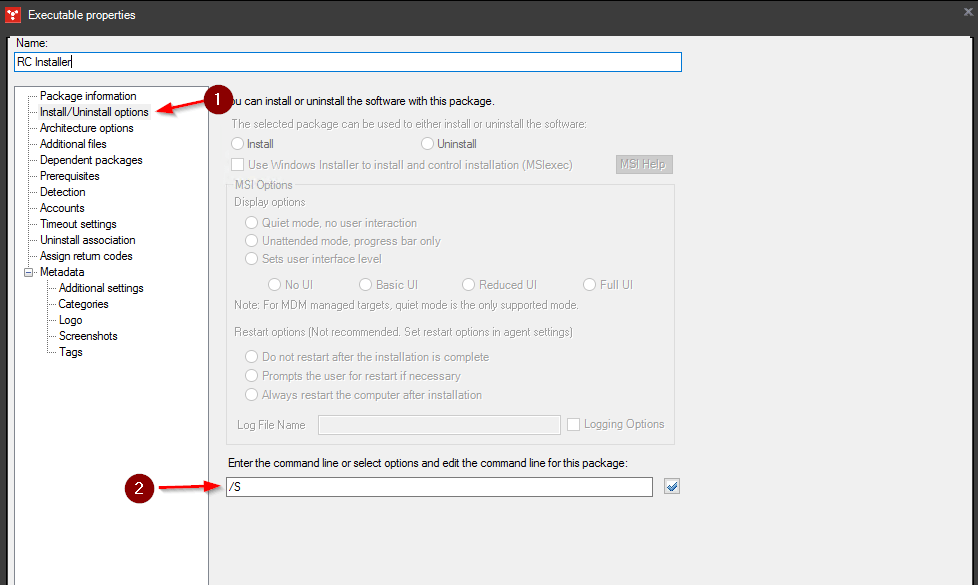Select the Uninstall radio button
The height and width of the screenshot is (585, 978).
[427, 143]
